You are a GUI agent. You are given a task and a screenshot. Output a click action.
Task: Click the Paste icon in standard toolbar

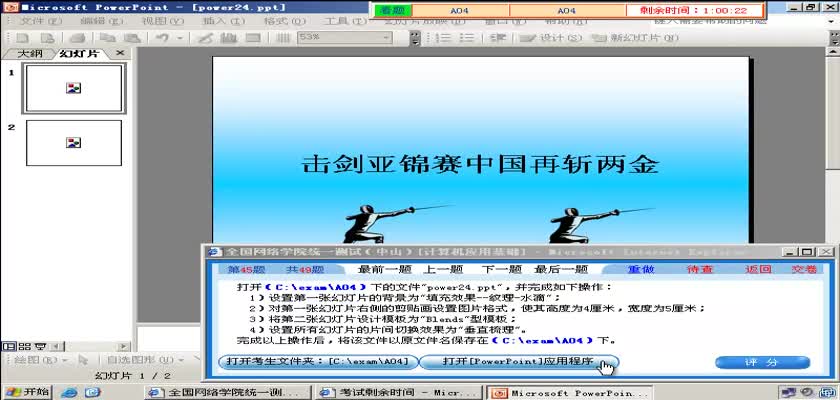pos(132,38)
